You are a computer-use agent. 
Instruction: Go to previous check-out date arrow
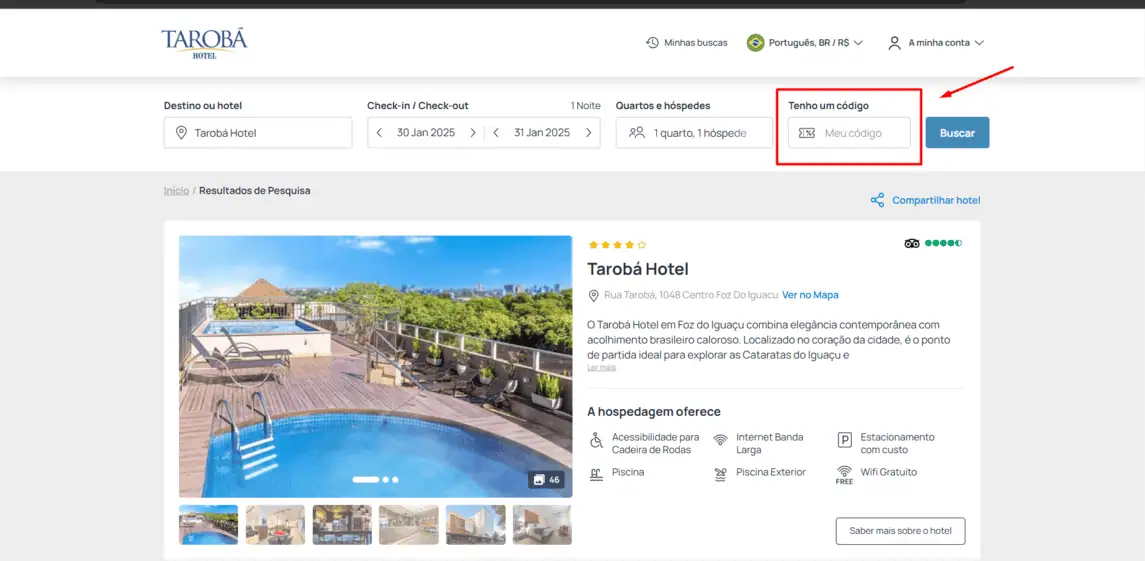(496, 133)
